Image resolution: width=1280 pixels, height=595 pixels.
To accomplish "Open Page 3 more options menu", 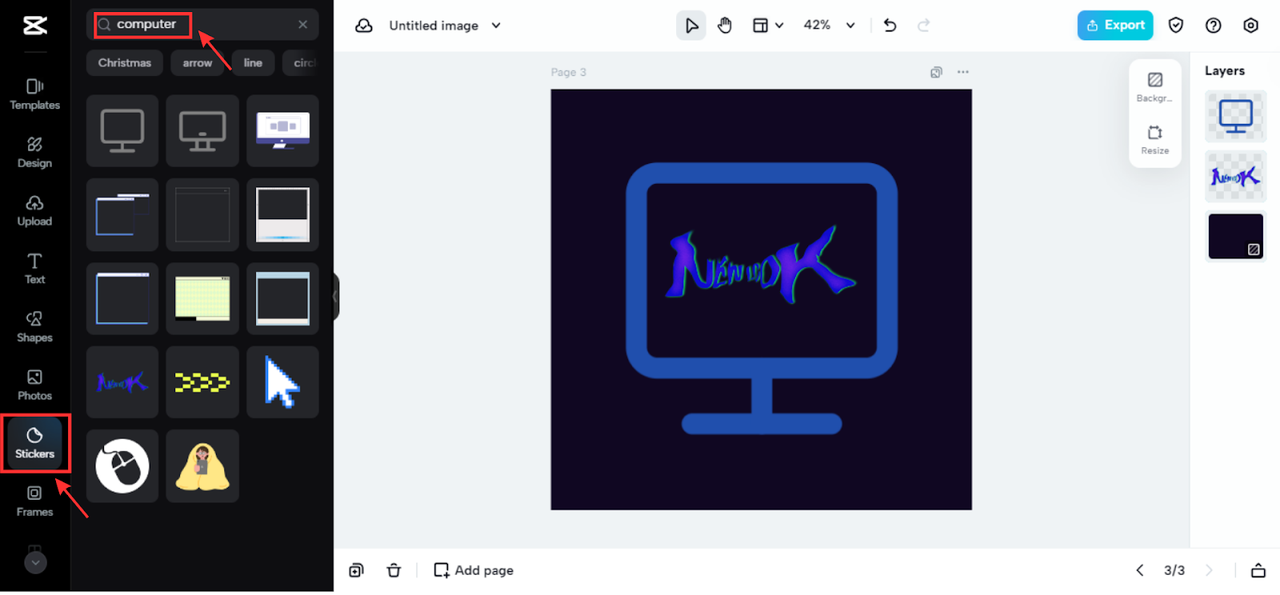I will pyautogui.click(x=963, y=72).
